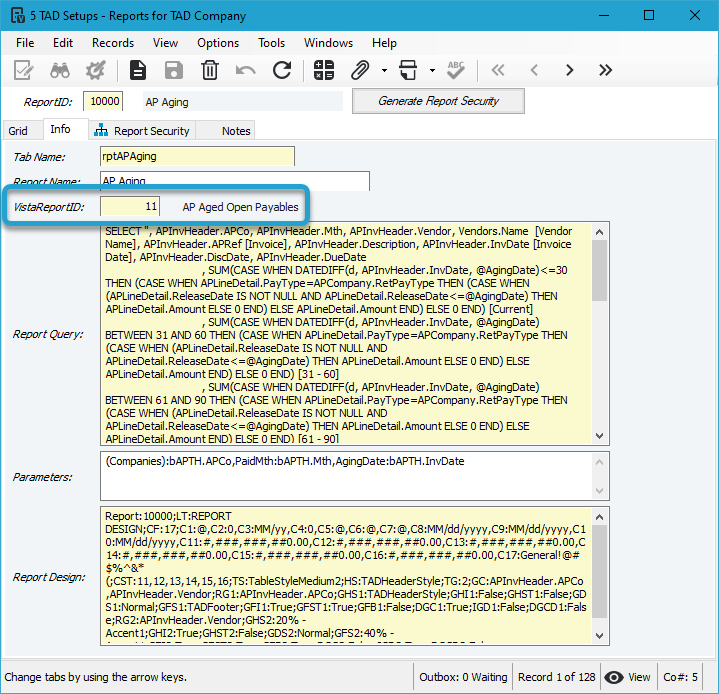719x694 pixels.
Task: Click inside the Report Design text area
Action: coord(347,576)
